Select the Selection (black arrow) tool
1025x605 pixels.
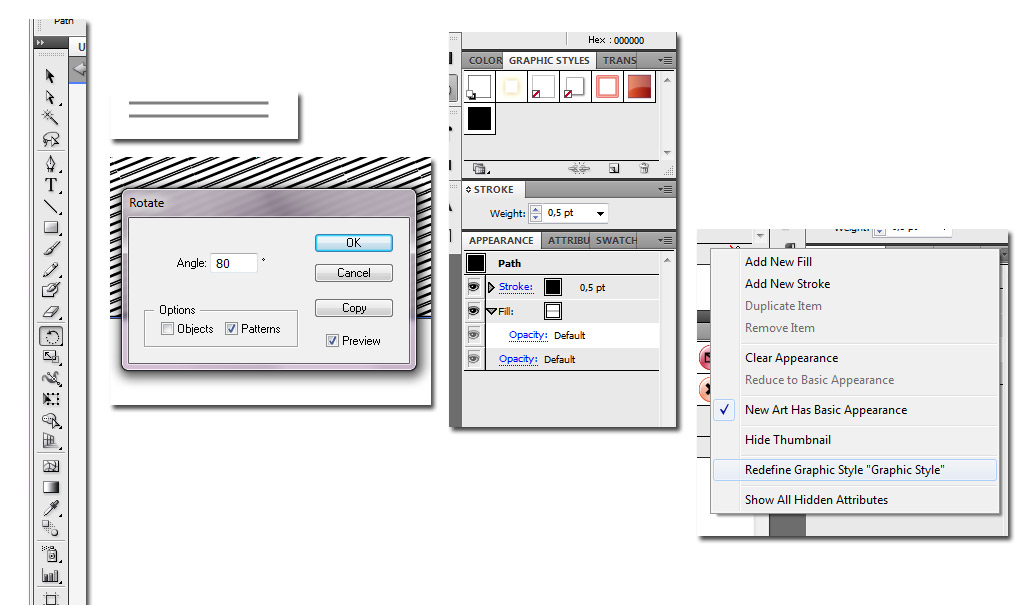click(x=50, y=76)
